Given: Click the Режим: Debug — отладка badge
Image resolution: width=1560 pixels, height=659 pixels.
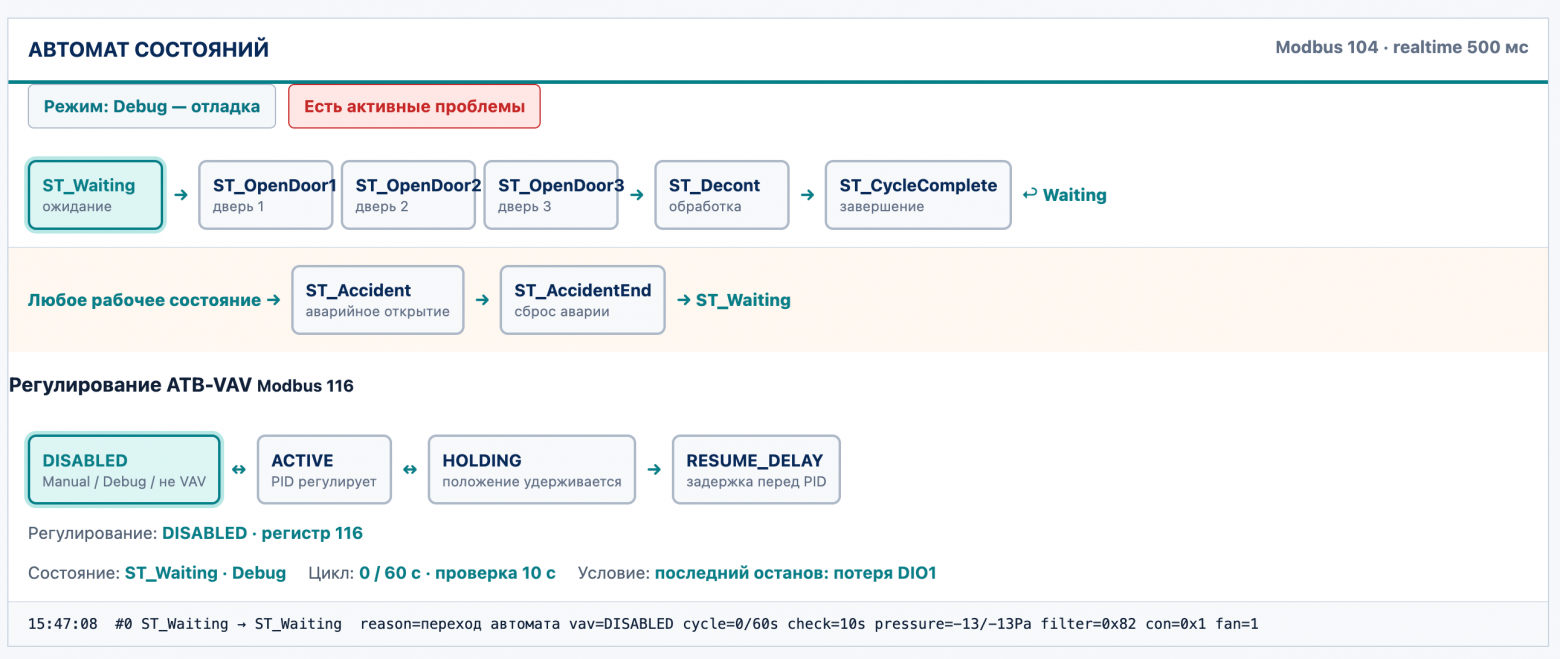Looking at the screenshot, I should pyautogui.click(x=152, y=107).
